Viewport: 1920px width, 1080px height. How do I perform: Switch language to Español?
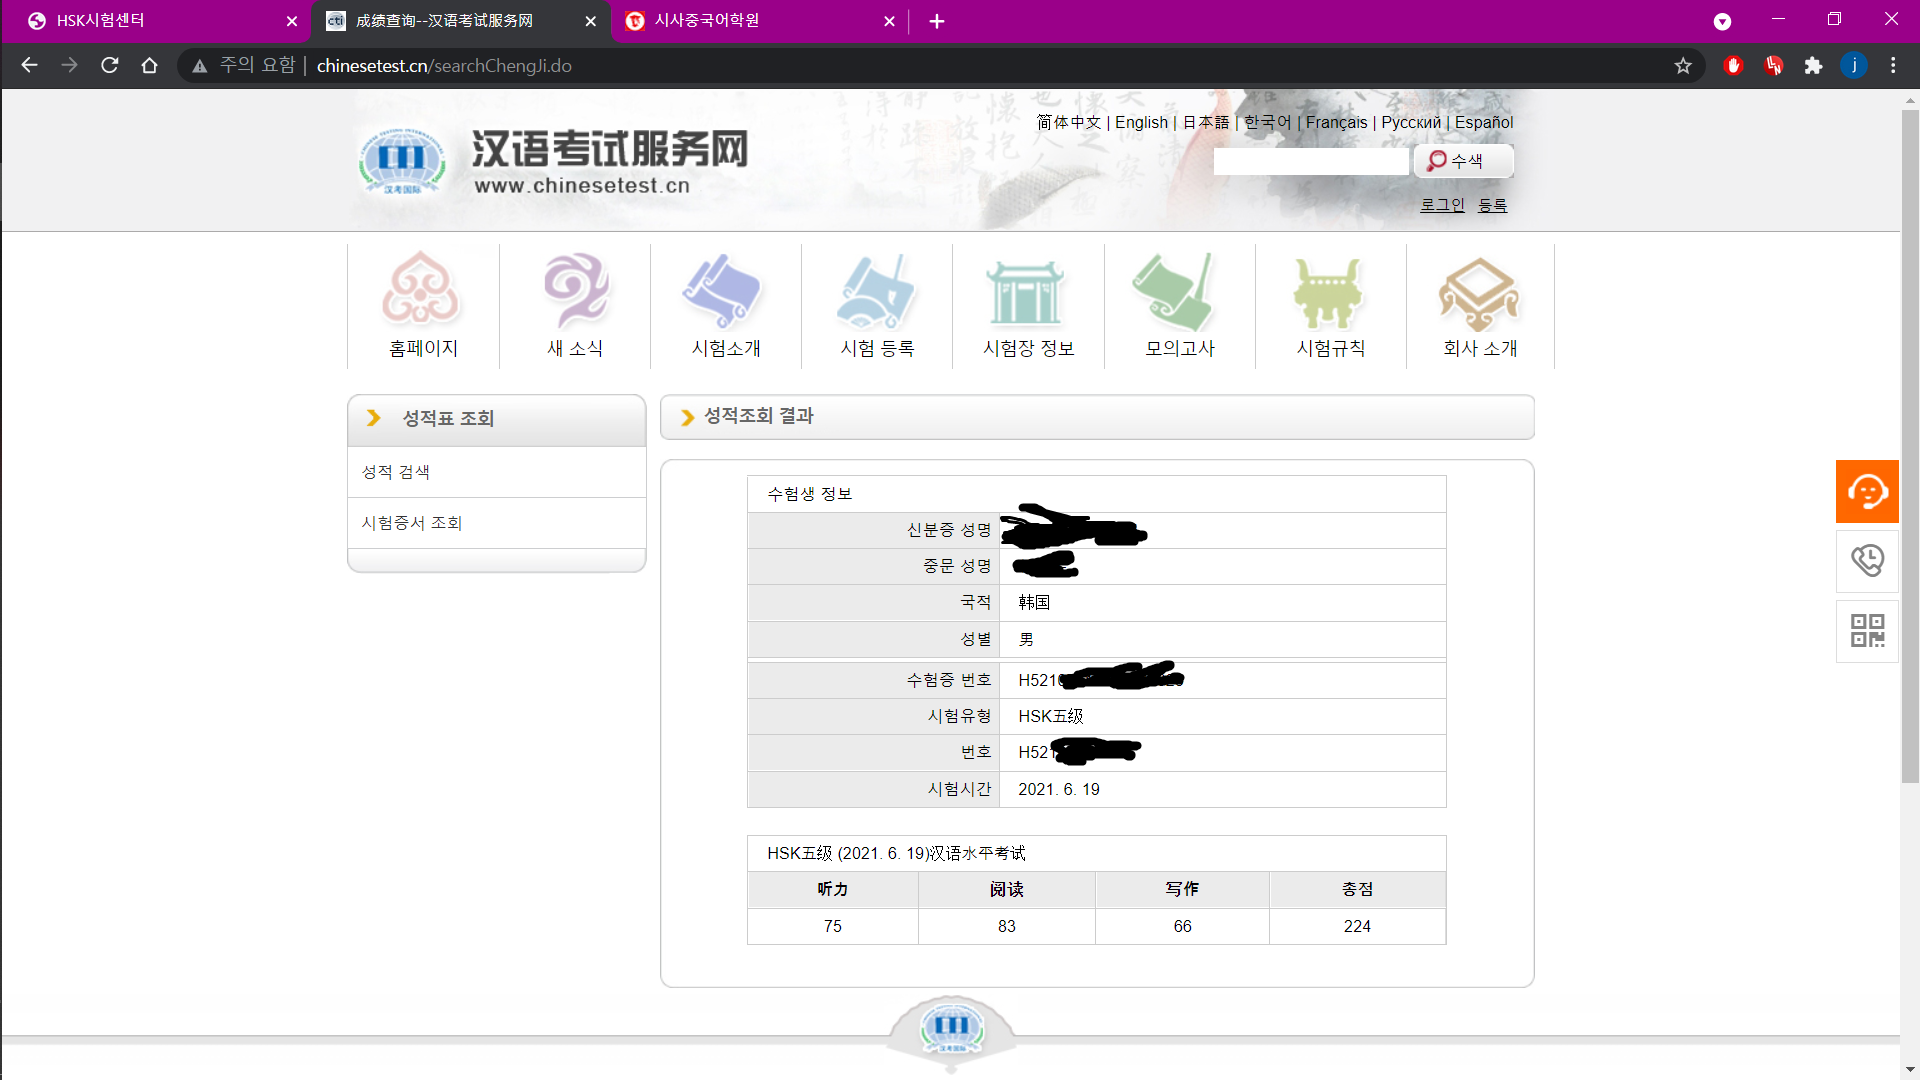point(1484,122)
